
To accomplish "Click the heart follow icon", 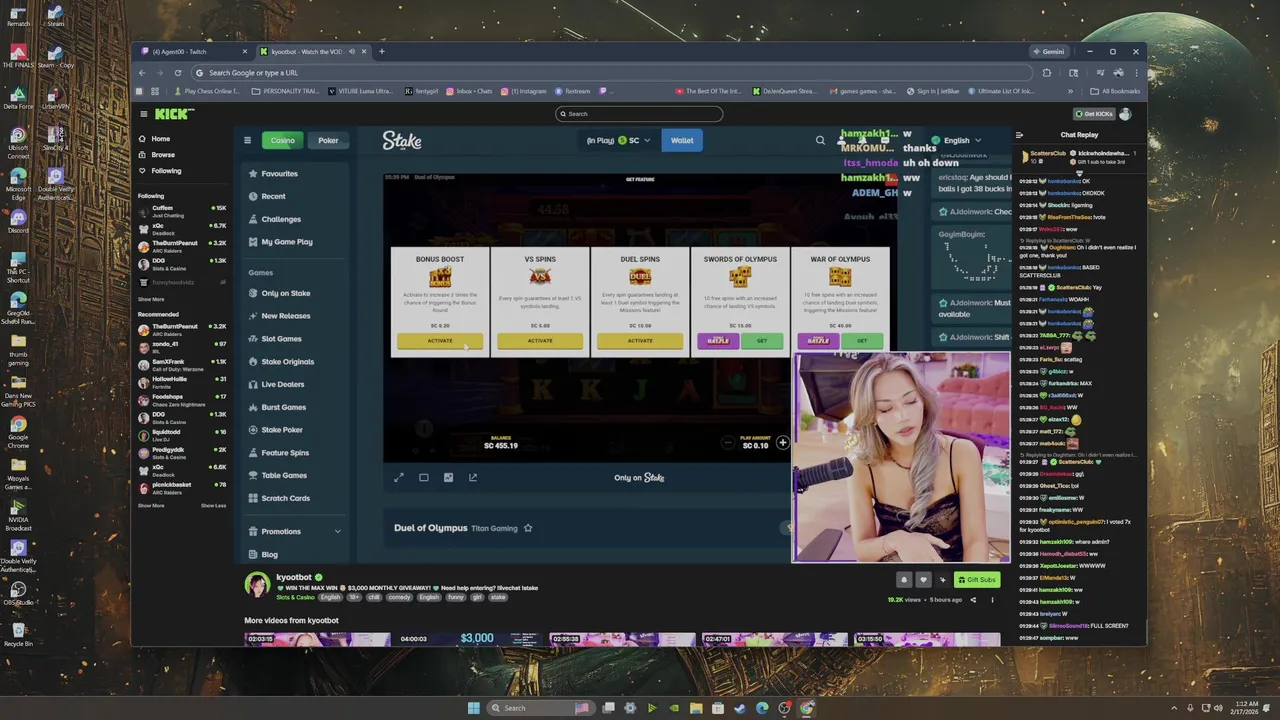I will [923, 580].
